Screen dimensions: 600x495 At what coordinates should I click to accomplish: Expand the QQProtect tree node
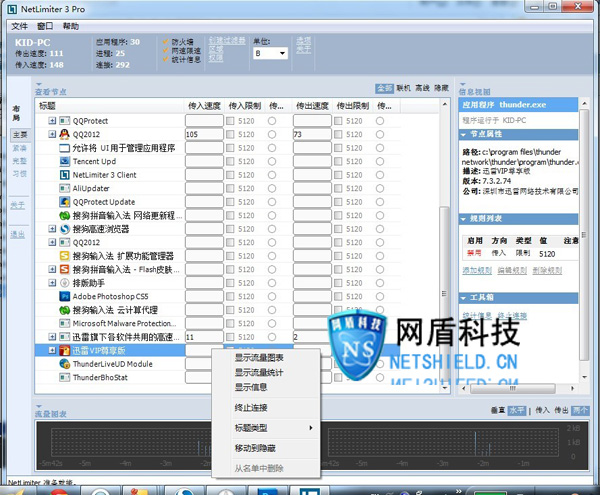tap(52, 121)
